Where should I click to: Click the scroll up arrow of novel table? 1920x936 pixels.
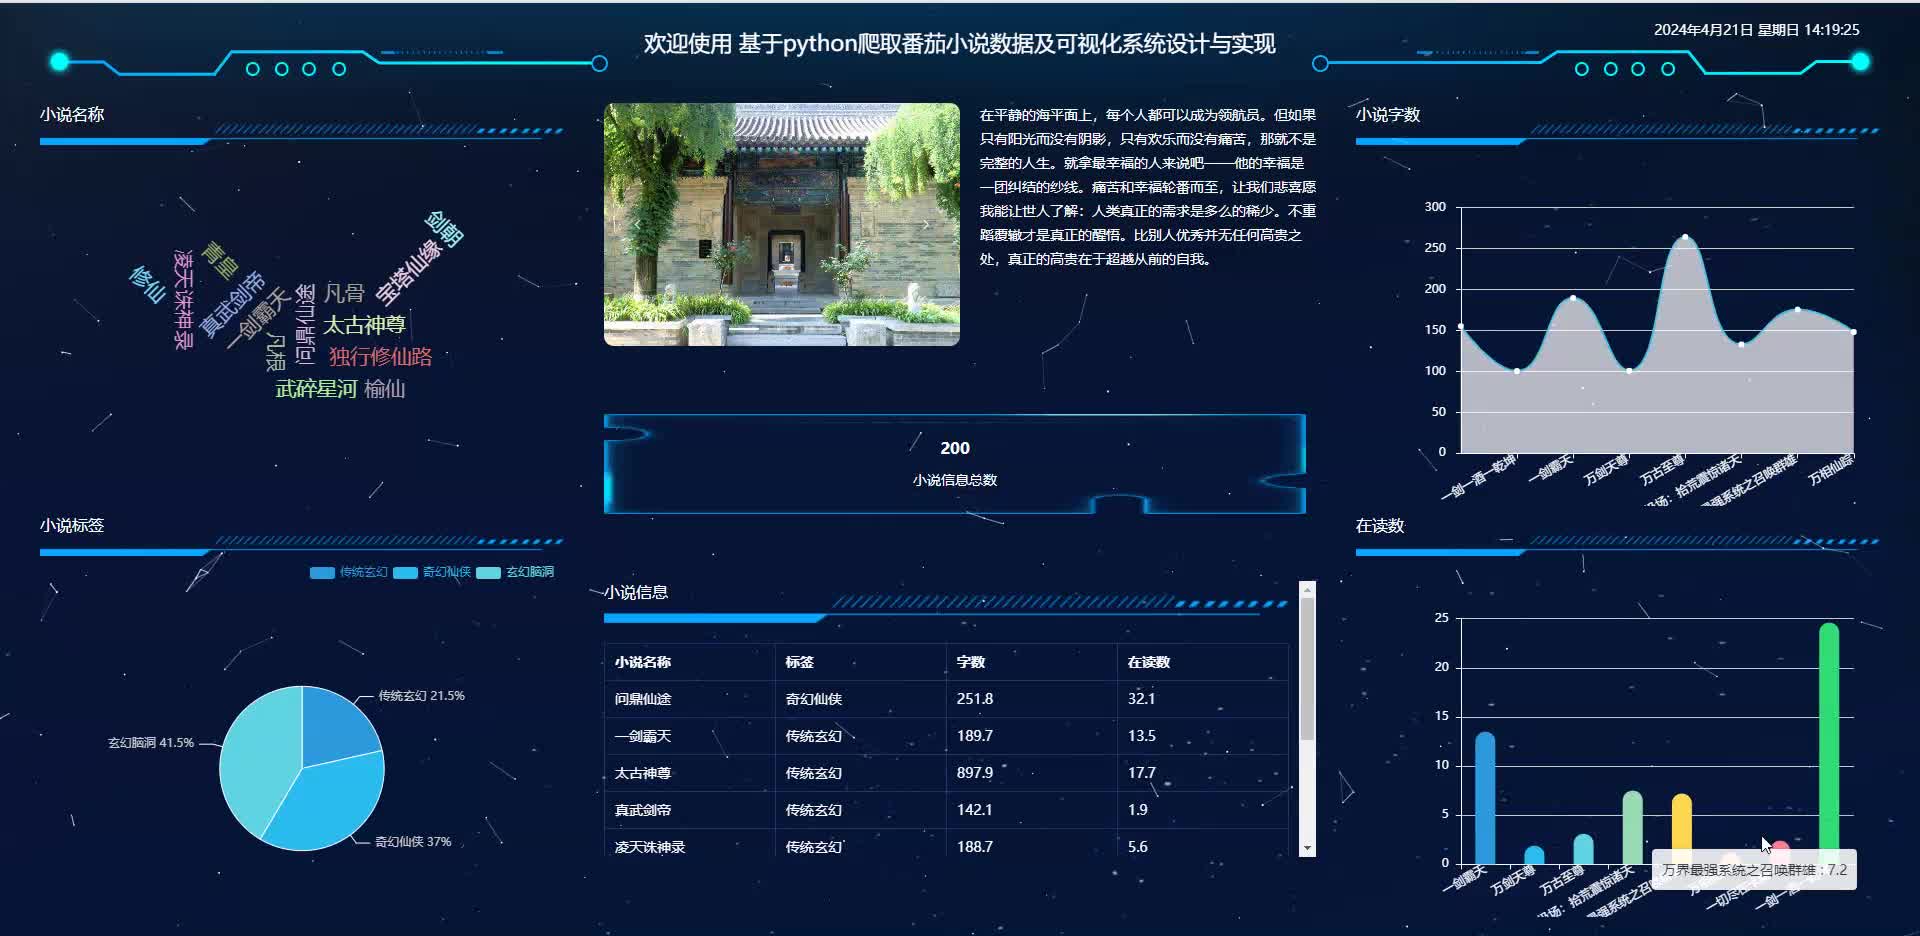[1307, 589]
